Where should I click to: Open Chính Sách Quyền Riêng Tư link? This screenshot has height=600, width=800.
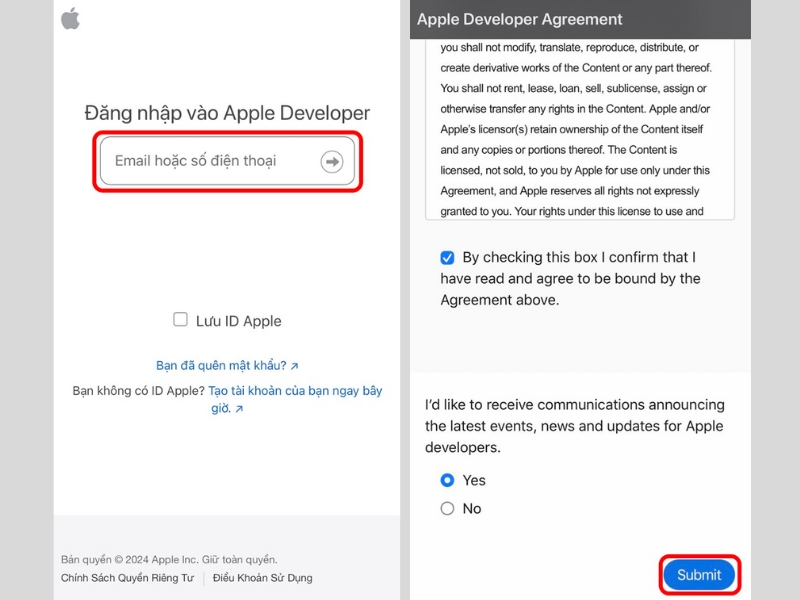pyautogui.click(x=127, y=578)
